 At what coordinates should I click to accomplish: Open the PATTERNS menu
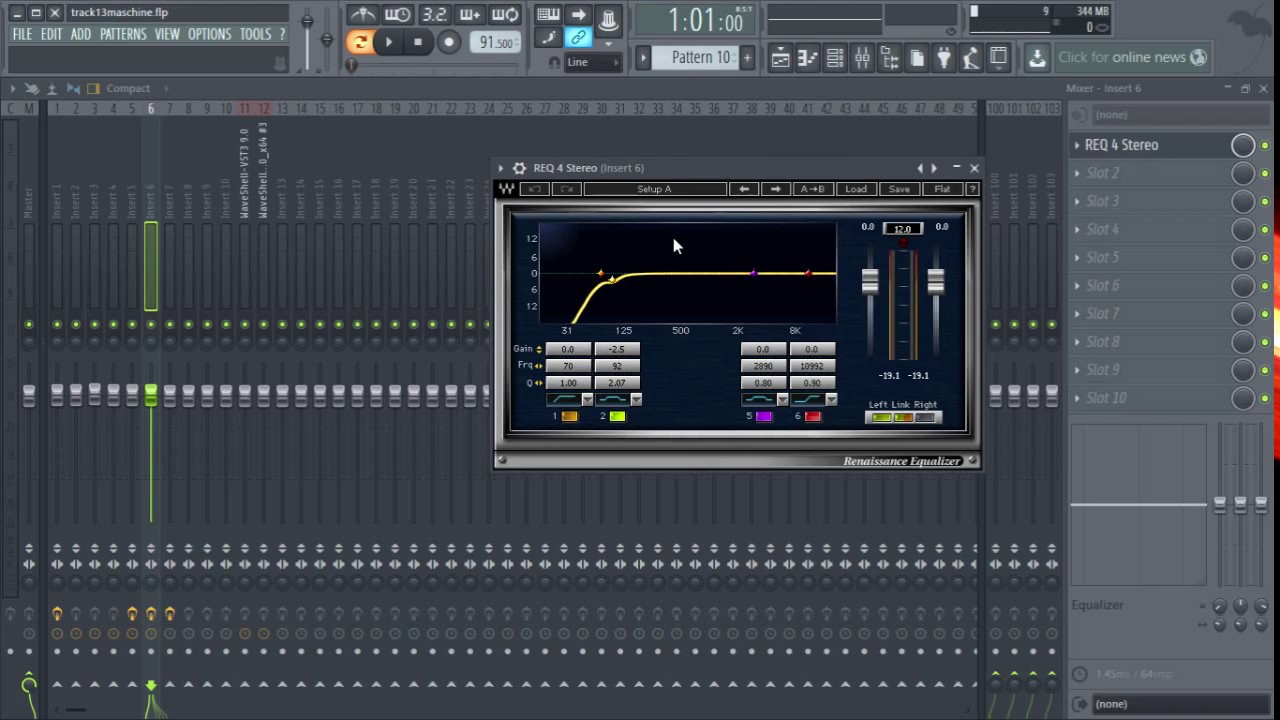[123, 34]
